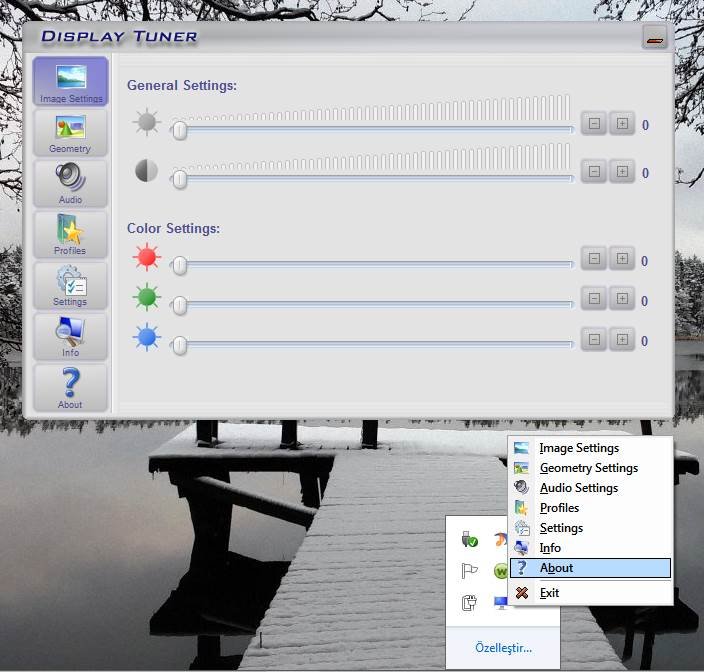Increase blue level with plus button
The height and width of the screenshot is (672, 704).
click(x=622, y=339)
